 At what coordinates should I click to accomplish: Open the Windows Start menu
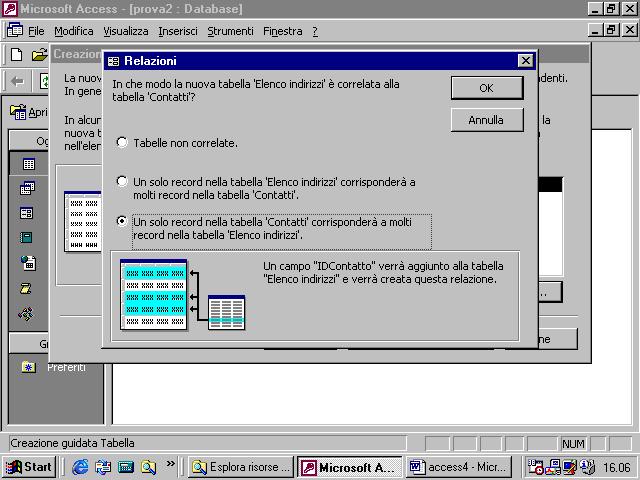29,467
